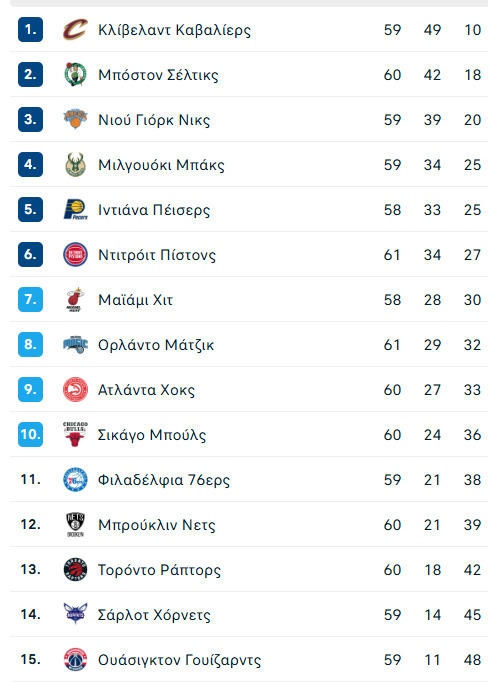Click the Brooklyn Nets logo
Viewport: 488px width, 682px height.
click(75, 525)
